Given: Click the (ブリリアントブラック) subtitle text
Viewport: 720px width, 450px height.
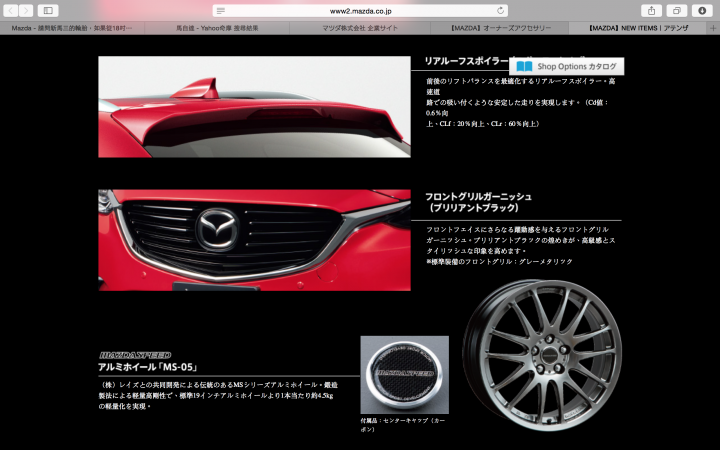Looking at the screenshot, I should pos(472,208).
